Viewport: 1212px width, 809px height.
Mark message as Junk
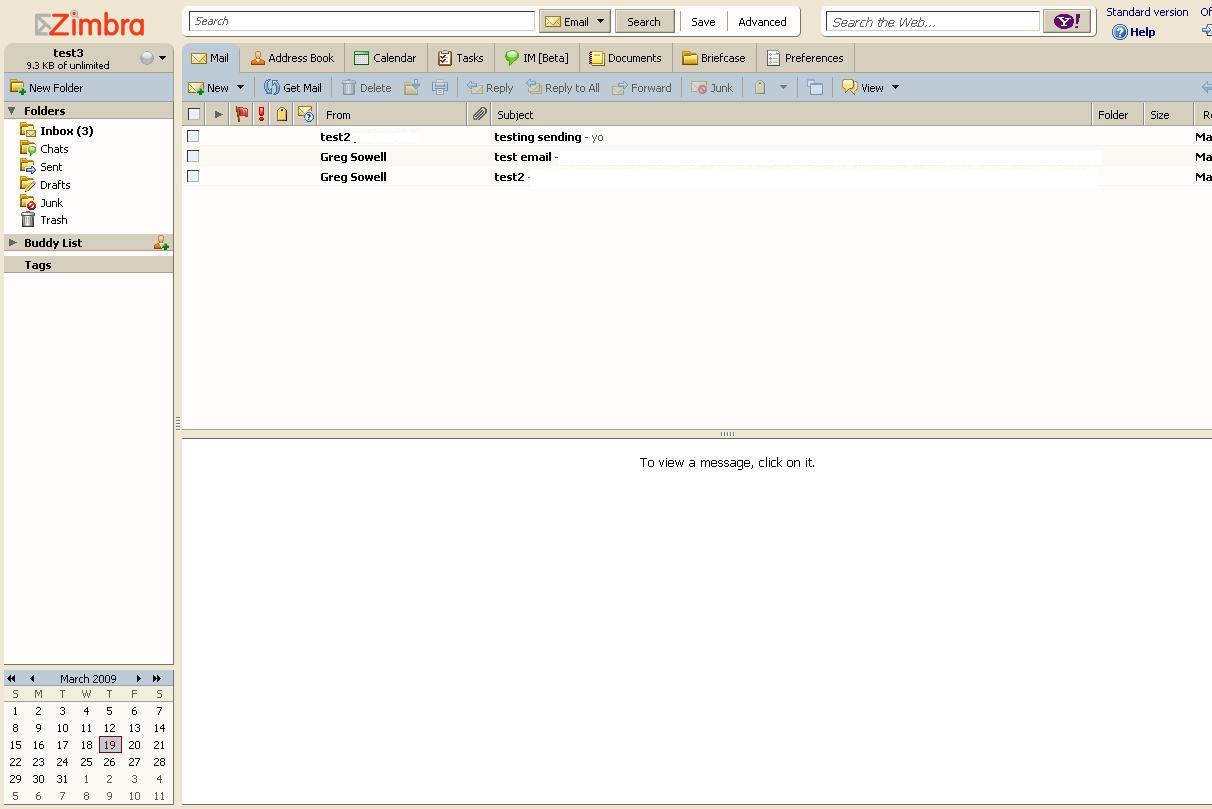[712, 88]
